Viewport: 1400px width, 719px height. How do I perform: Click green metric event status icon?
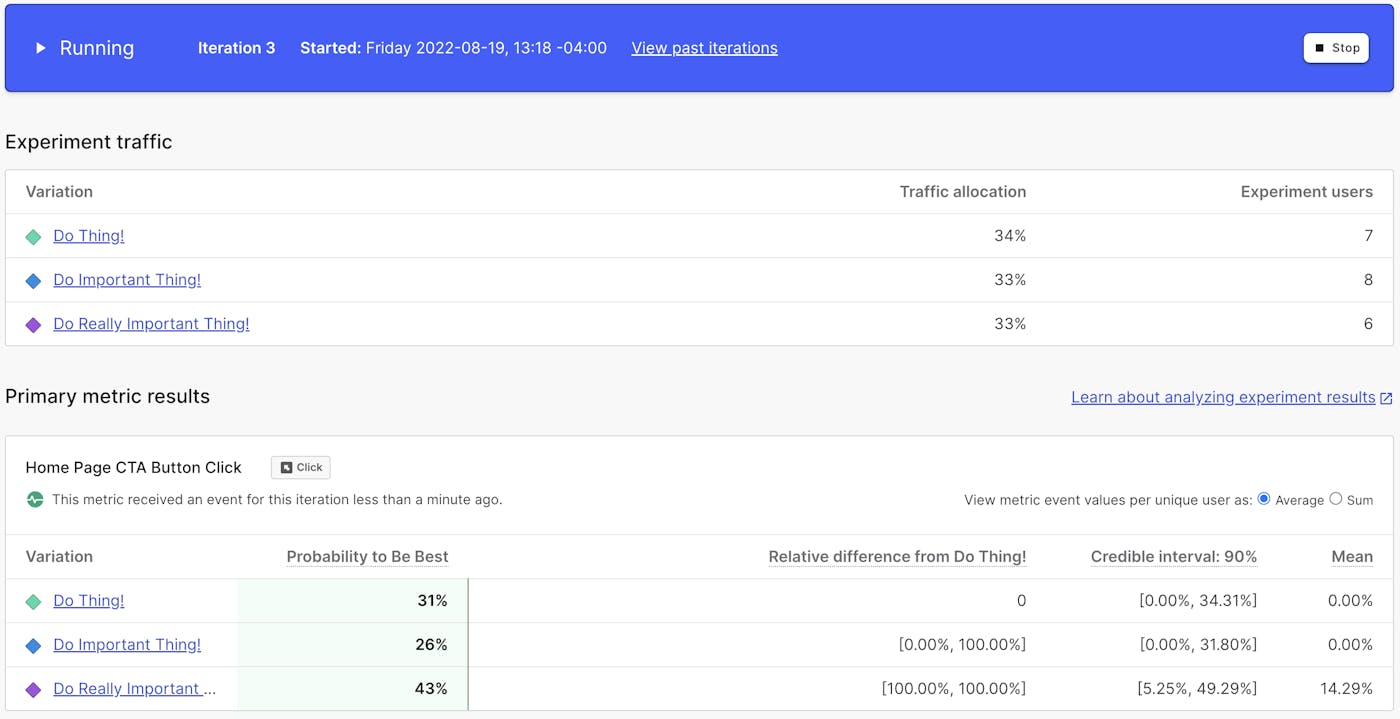35,499
